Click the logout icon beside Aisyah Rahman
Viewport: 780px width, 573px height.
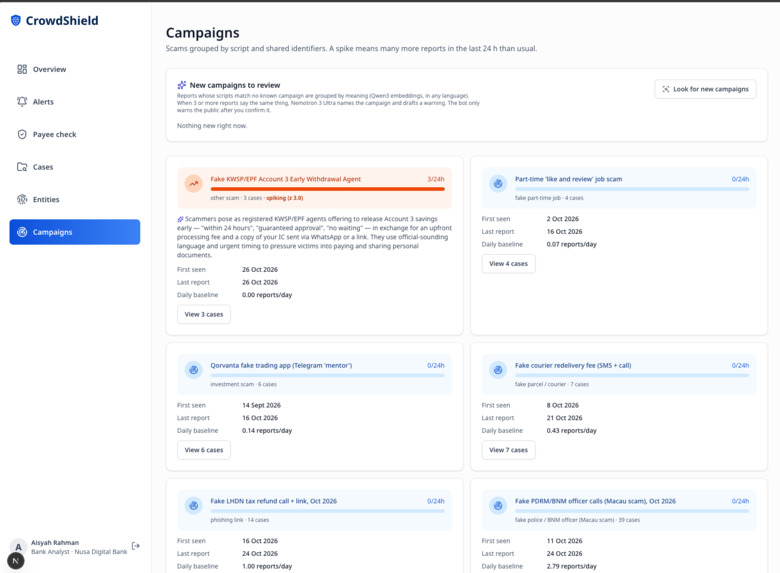pyautogui.click(x=135, y=546)
